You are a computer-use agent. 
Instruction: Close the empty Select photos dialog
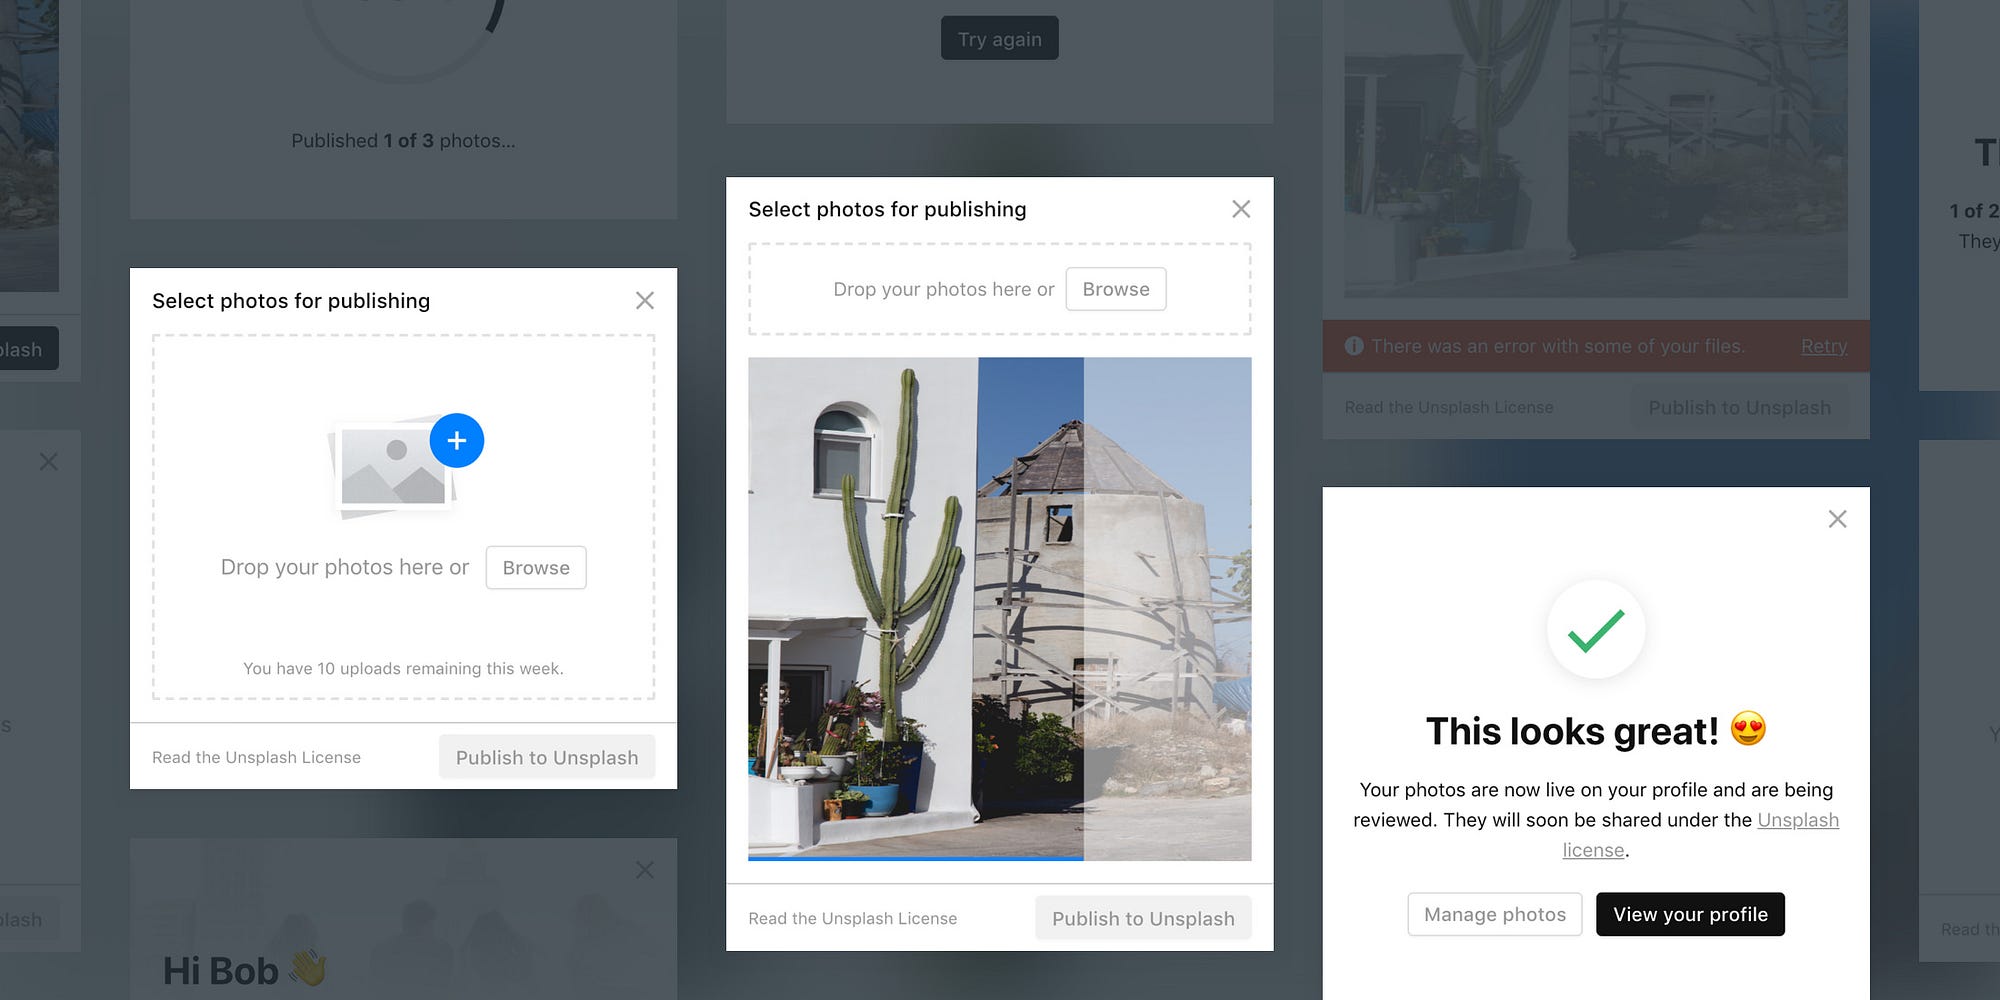pyautogui.click(x=645, y=300)
